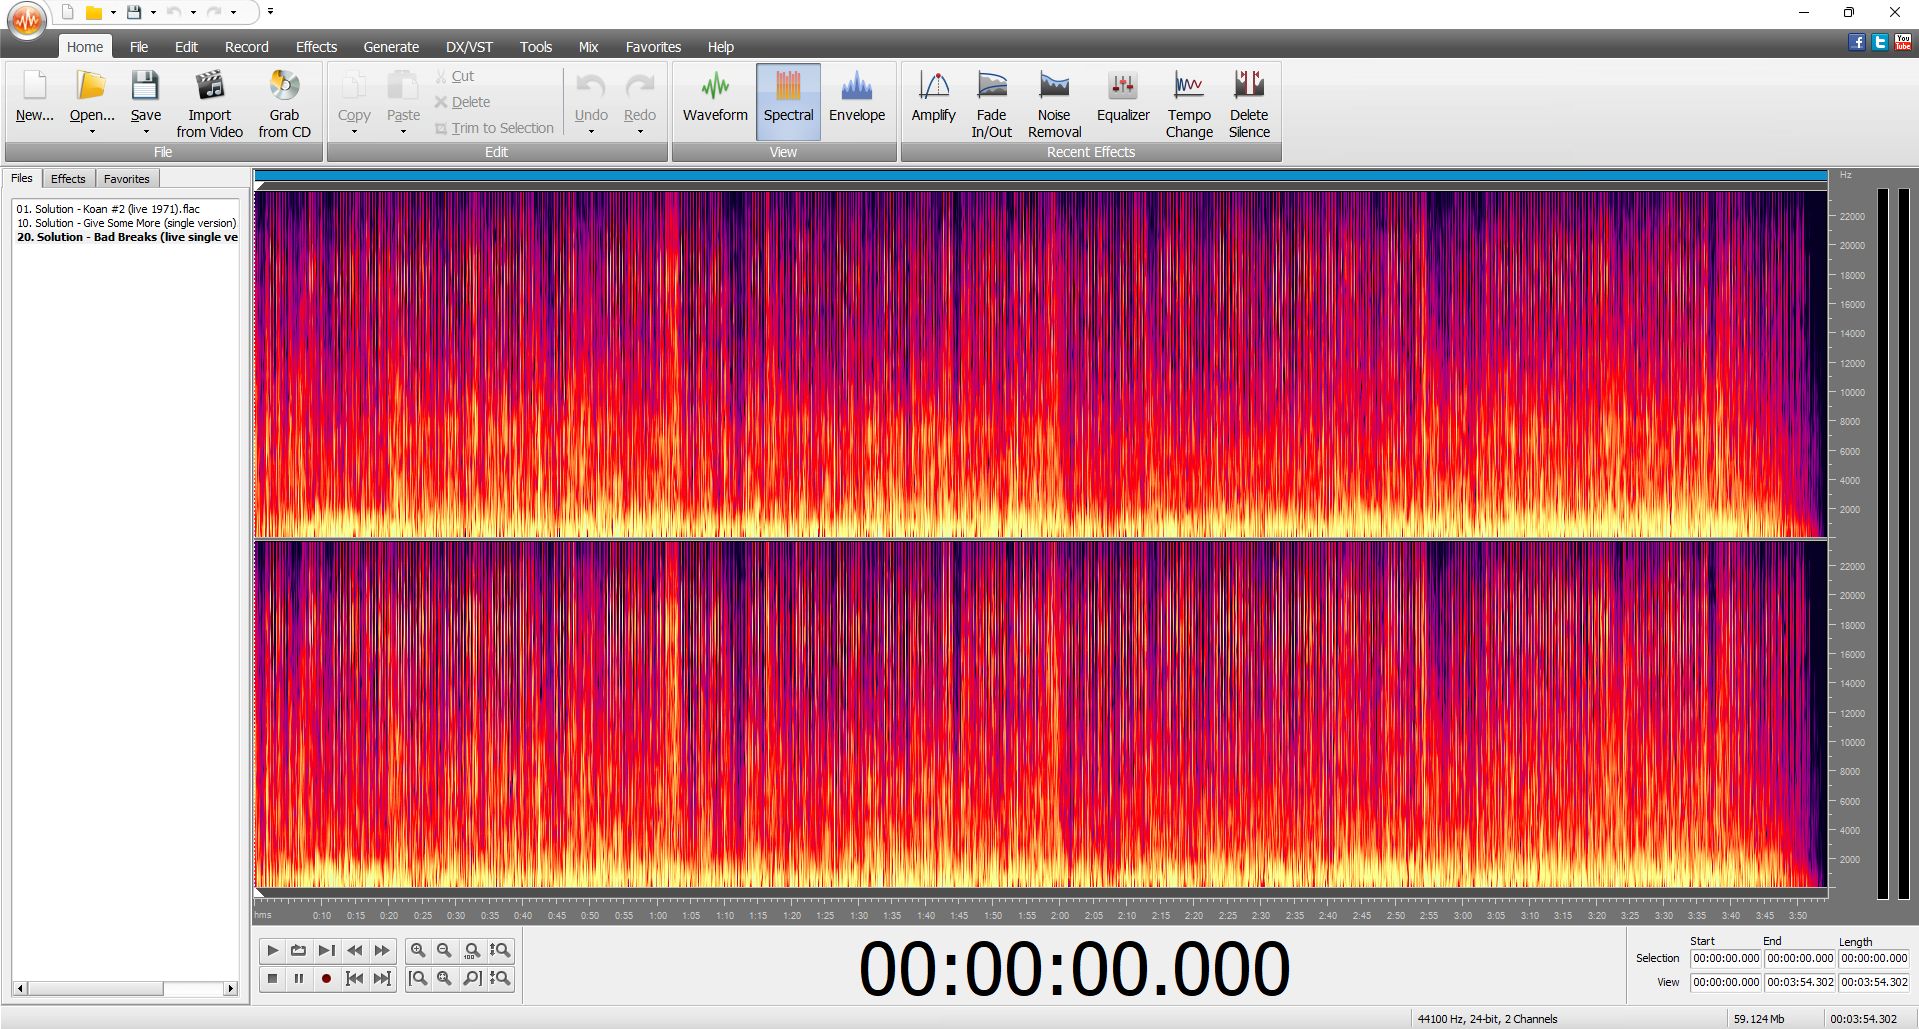Click the file list horizontal scrollbar
Screen dimensions: 1919x1029
click(x=126, y=988)
